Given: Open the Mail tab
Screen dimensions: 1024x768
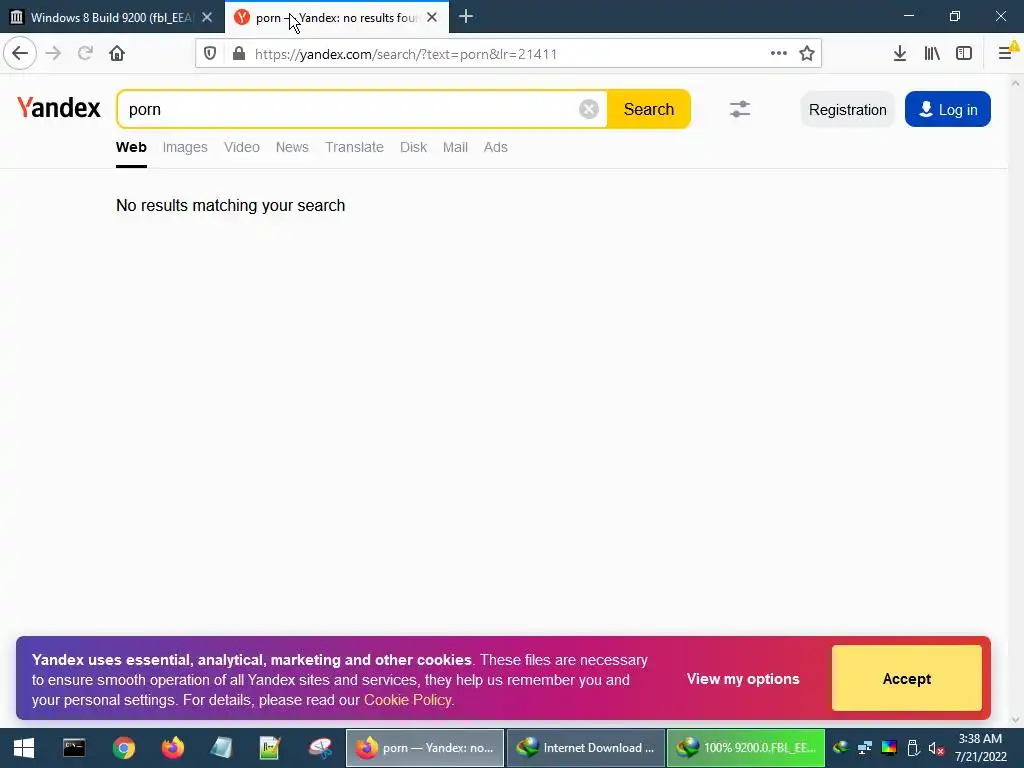Looking at the screenshot, I should [455, 147].
